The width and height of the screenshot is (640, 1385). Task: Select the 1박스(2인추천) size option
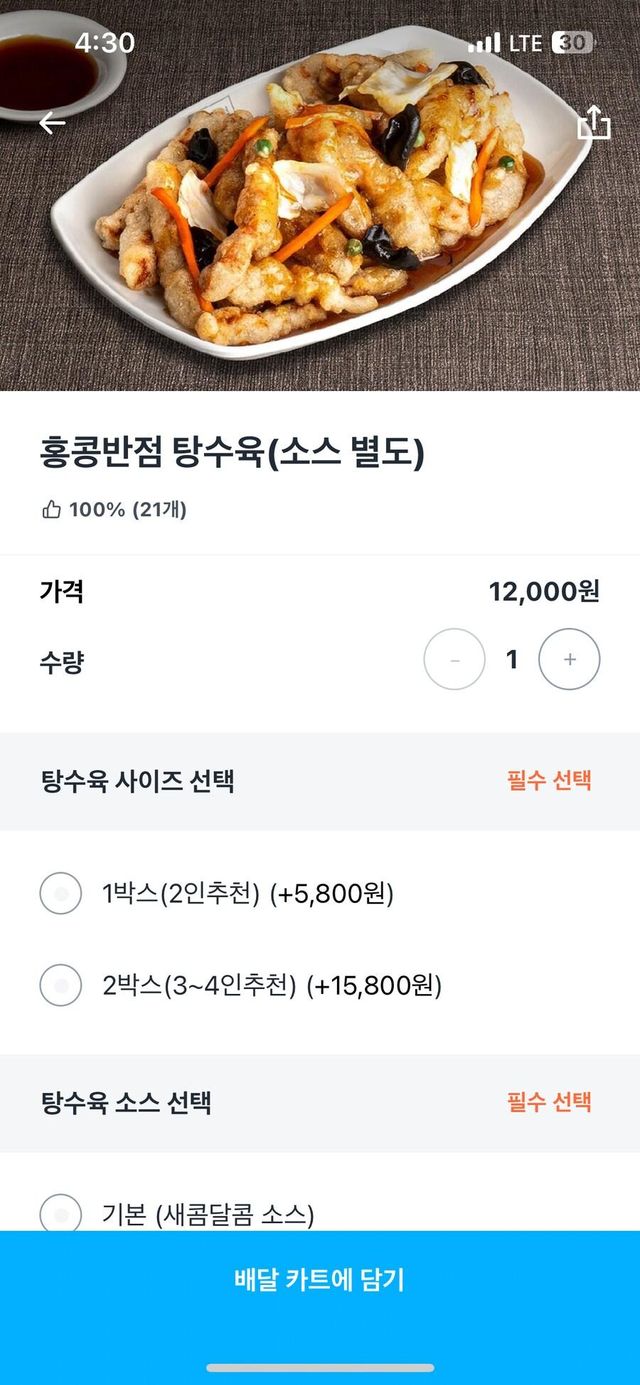click(x=61, y=893)
